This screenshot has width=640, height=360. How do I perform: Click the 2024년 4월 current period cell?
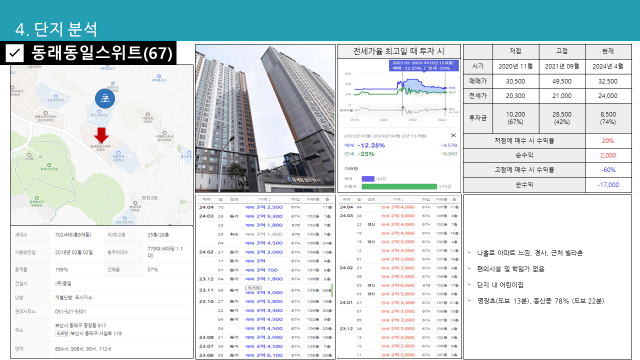click(x=608, y=66)
